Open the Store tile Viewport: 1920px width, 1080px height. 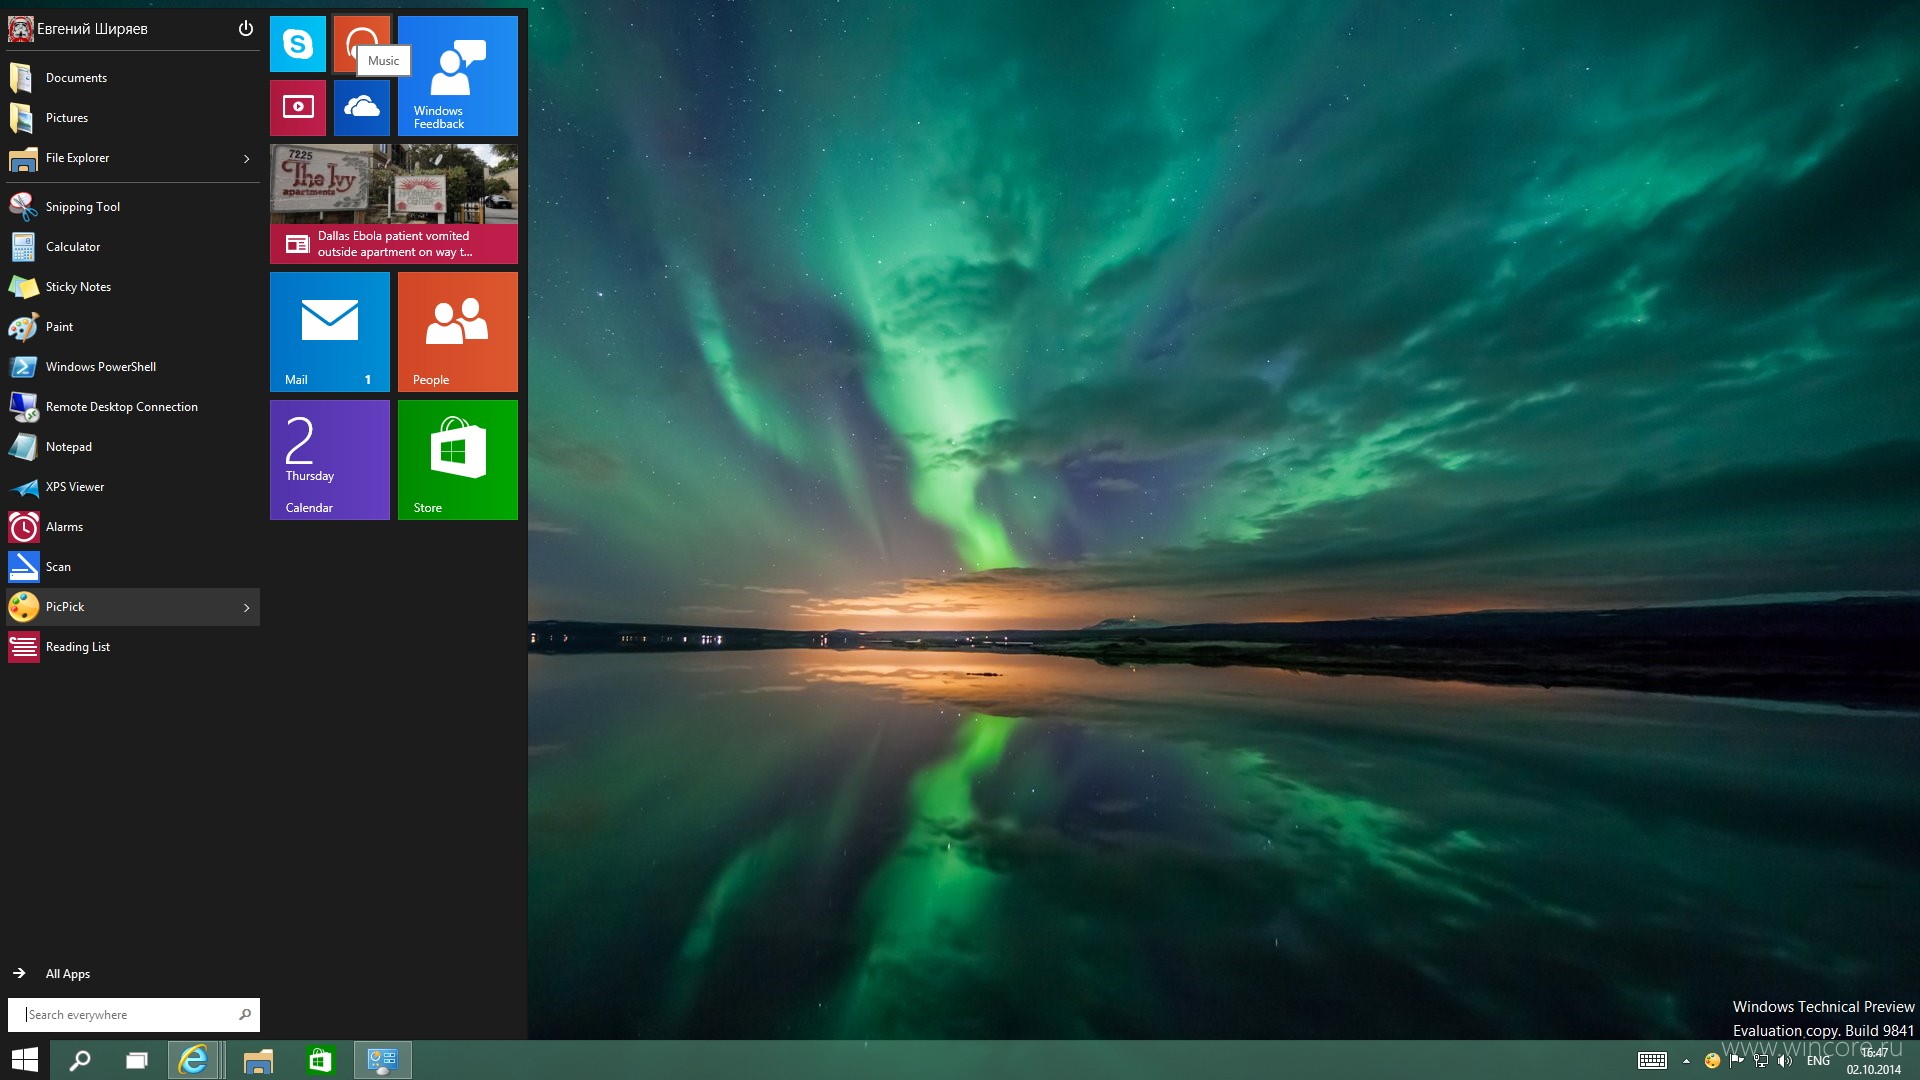pos(458,460)
